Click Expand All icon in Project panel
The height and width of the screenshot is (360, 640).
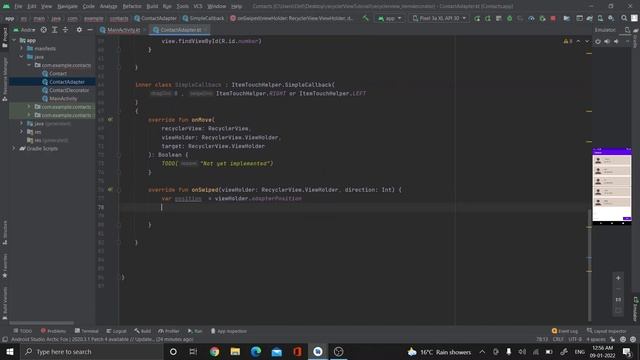tap(54, 30)
